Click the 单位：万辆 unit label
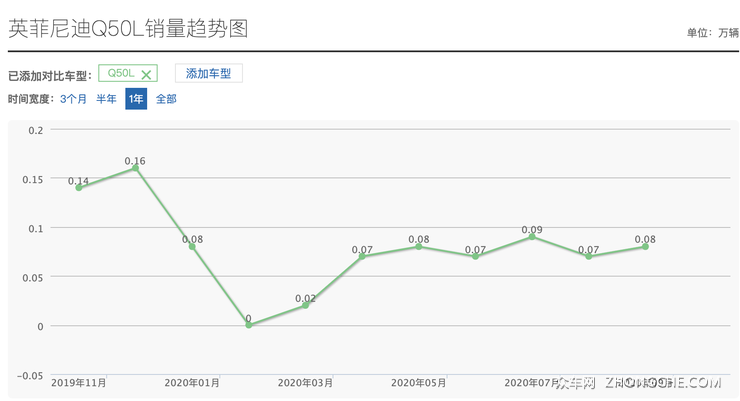 [x=713, y=33]
